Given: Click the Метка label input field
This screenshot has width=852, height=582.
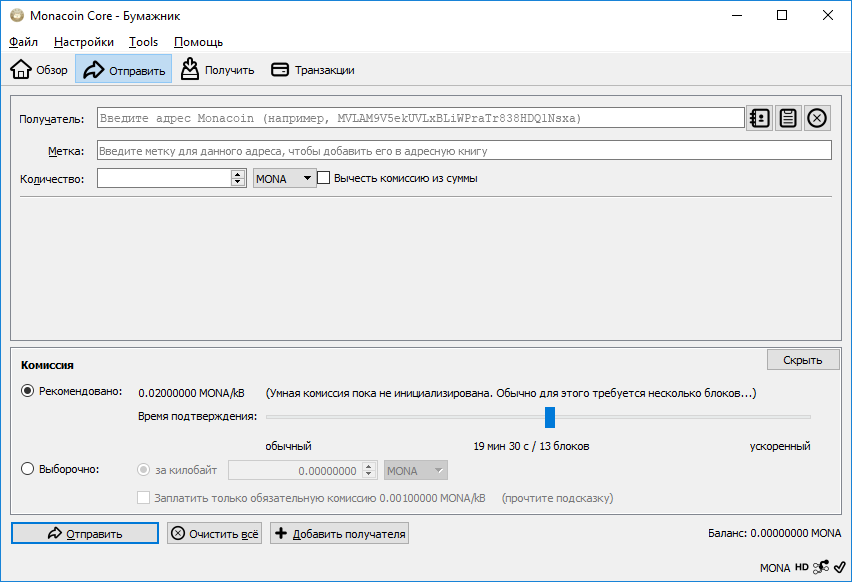Looking at the screenshot, I should click(x=464, y=151).
